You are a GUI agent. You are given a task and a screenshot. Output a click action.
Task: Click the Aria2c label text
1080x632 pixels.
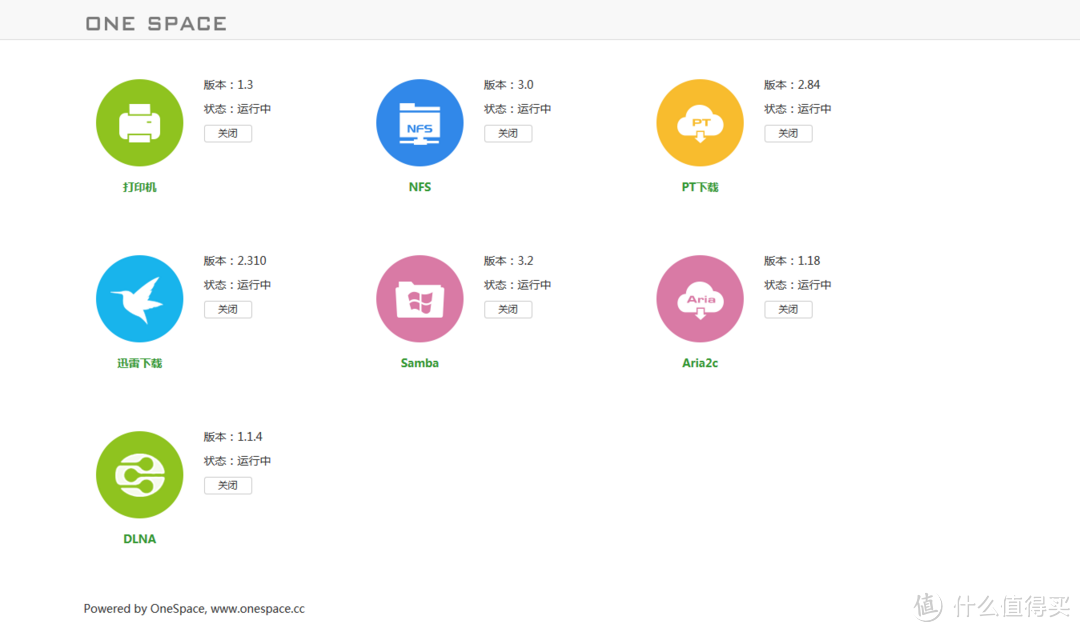pyautogui.click(x=700, y=363)
